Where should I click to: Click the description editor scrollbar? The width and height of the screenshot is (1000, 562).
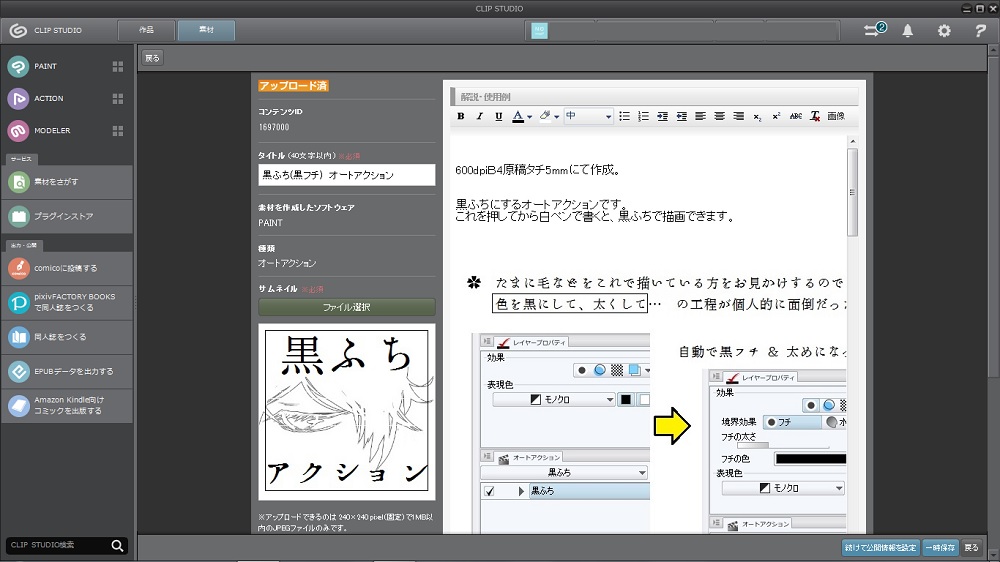[853, 193]
